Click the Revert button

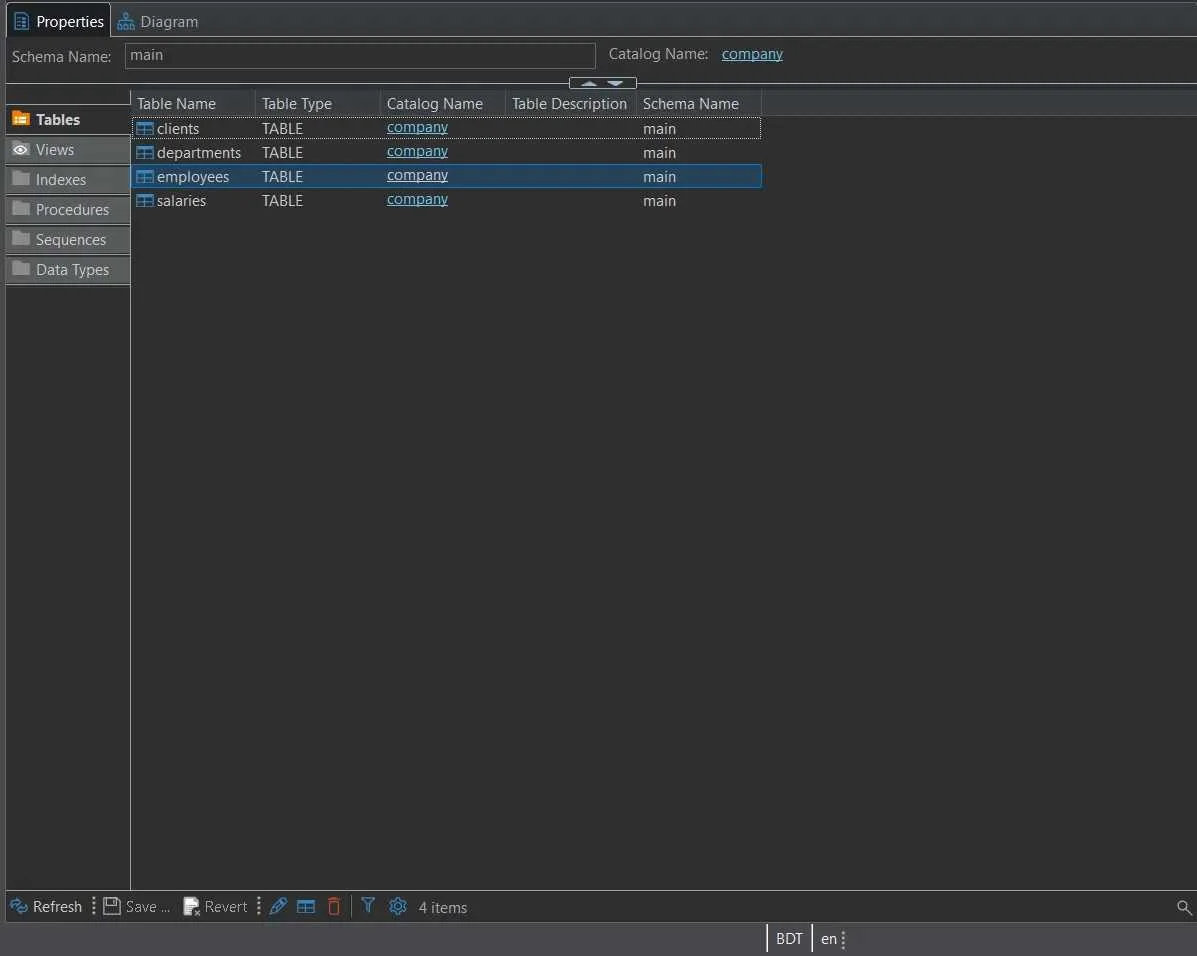[215, 906]
